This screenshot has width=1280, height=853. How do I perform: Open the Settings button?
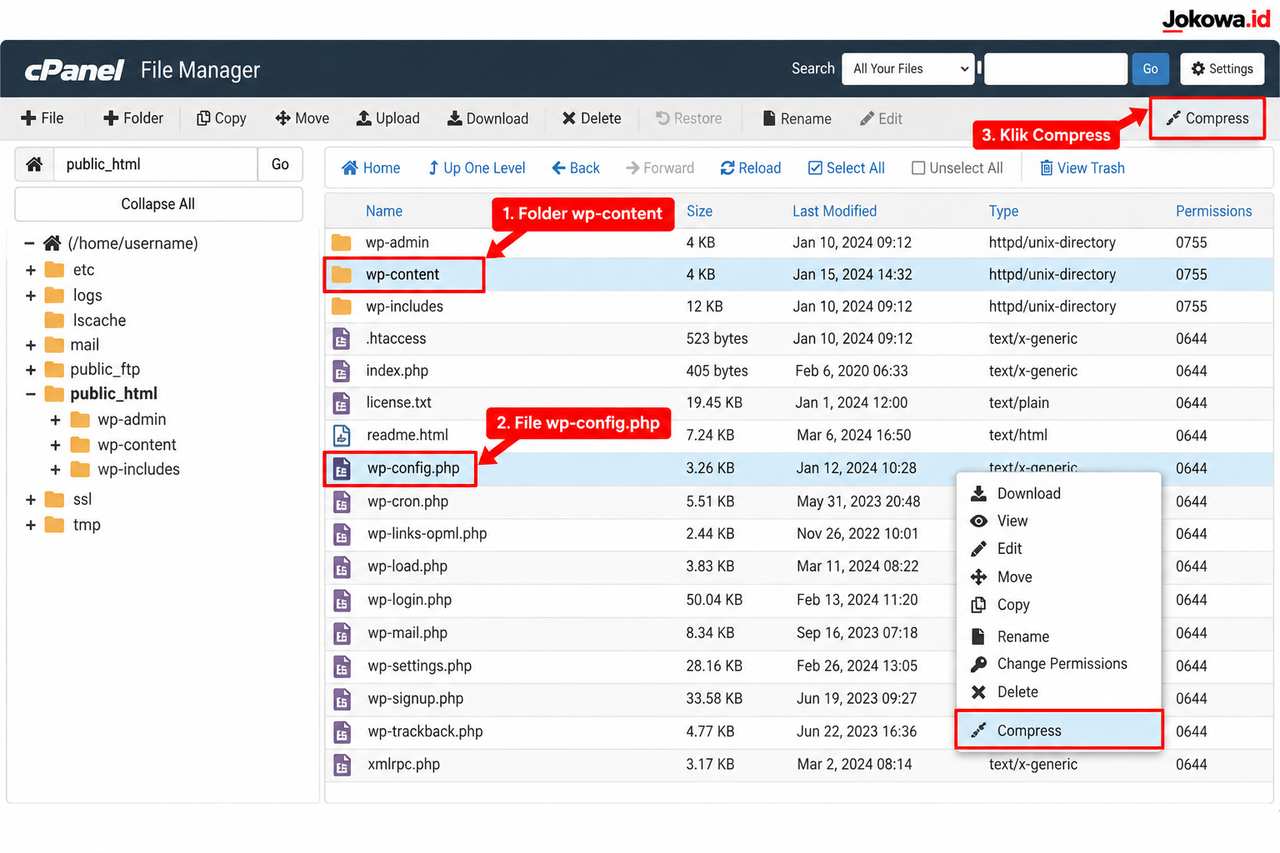point(1222,69)
